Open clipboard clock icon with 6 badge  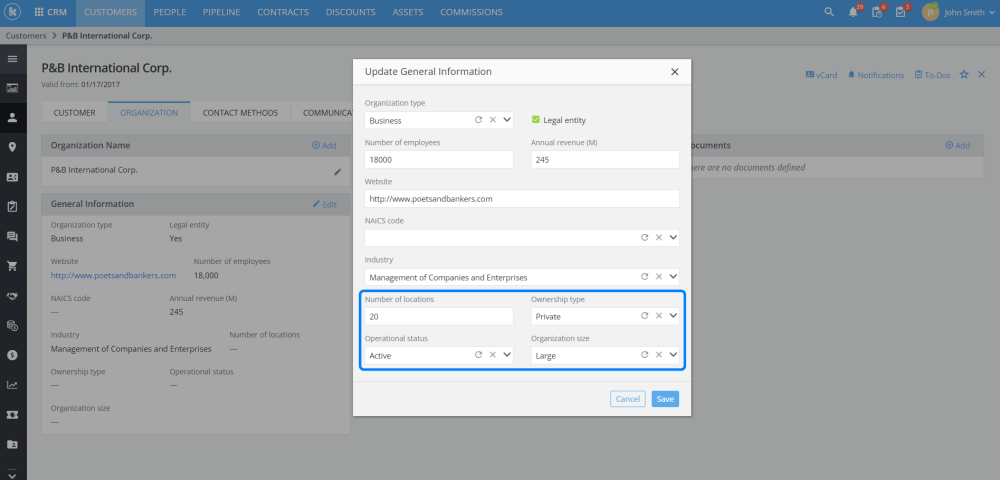coord(877,12)
